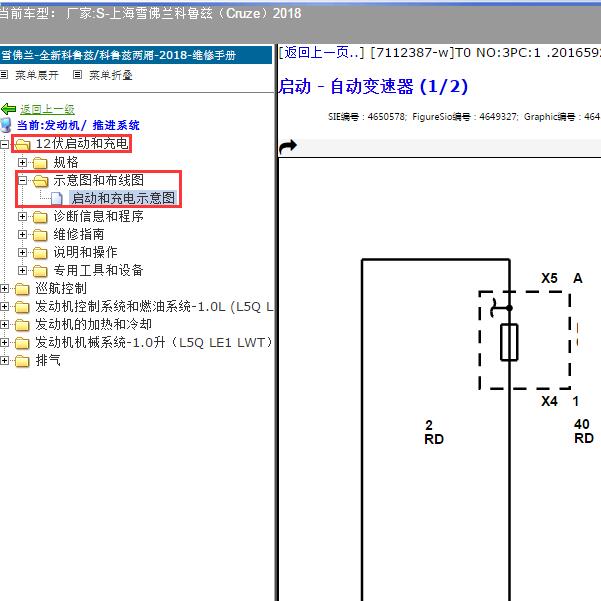Click 当前:发动机/推进系统 breadcrumb text
The height and width of the screenshot is (601, 601).
click(78, 125)
